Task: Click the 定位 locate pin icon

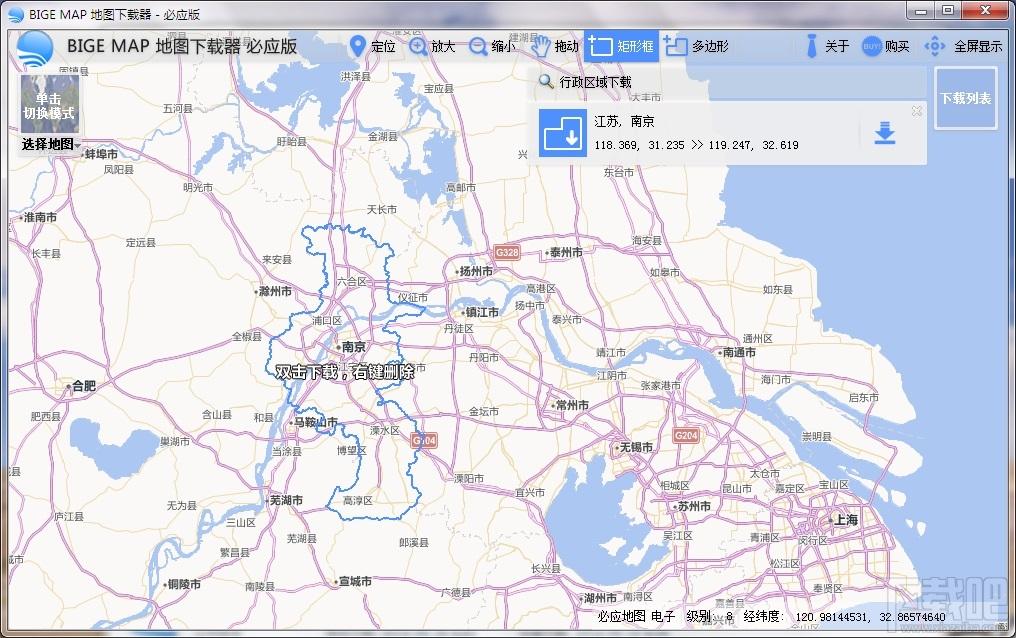Action: 357,46
